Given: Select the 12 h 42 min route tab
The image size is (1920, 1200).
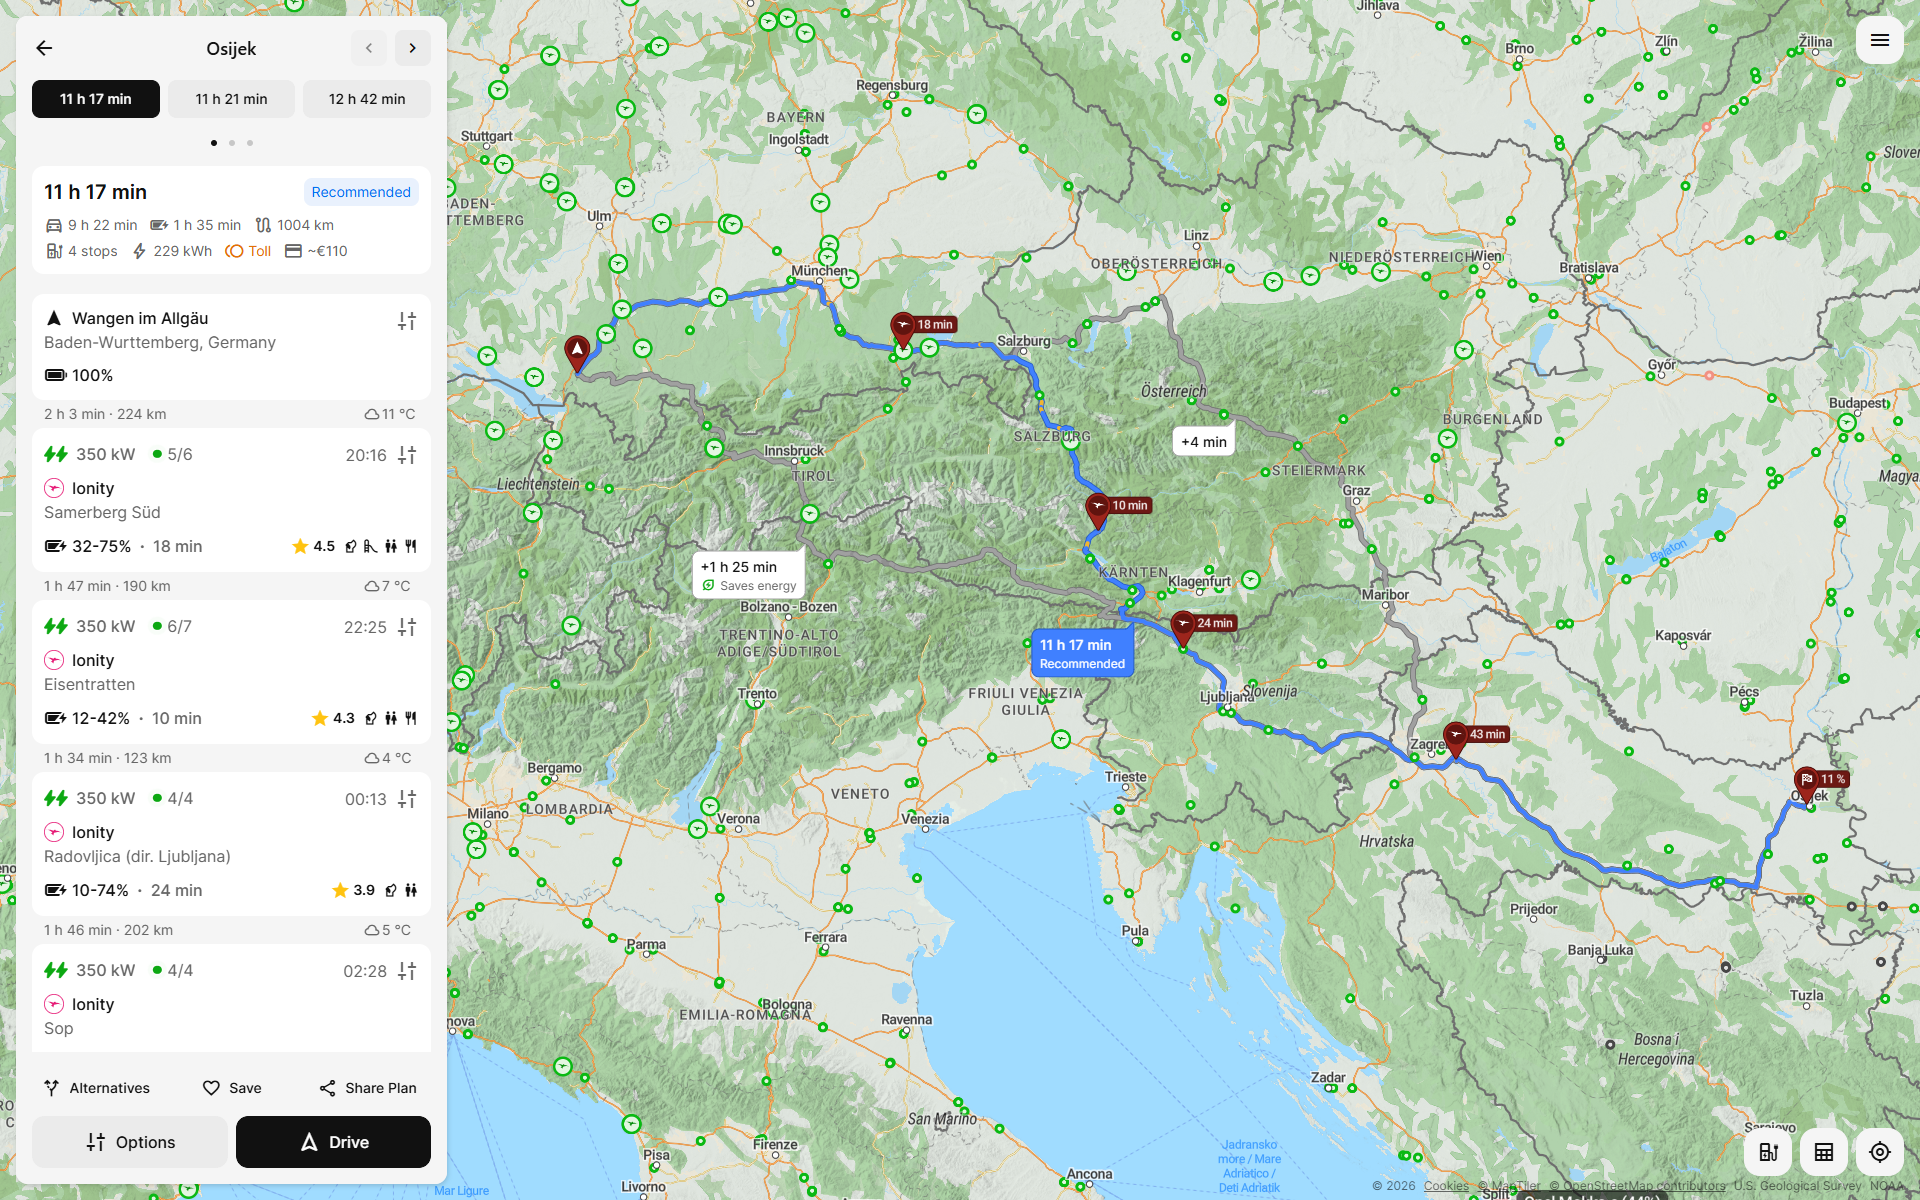Looking at the screenshot, I should pos(367,99).
